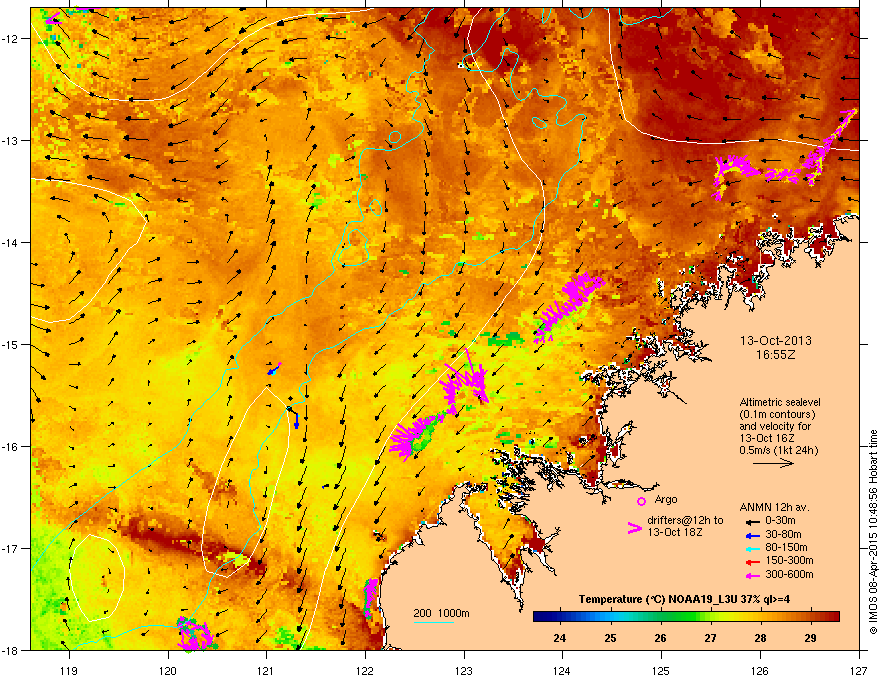The width and height of the screenshot is (880, 680).
Task: Click the latitude axis label -18
Action: [x=11, y=650]
